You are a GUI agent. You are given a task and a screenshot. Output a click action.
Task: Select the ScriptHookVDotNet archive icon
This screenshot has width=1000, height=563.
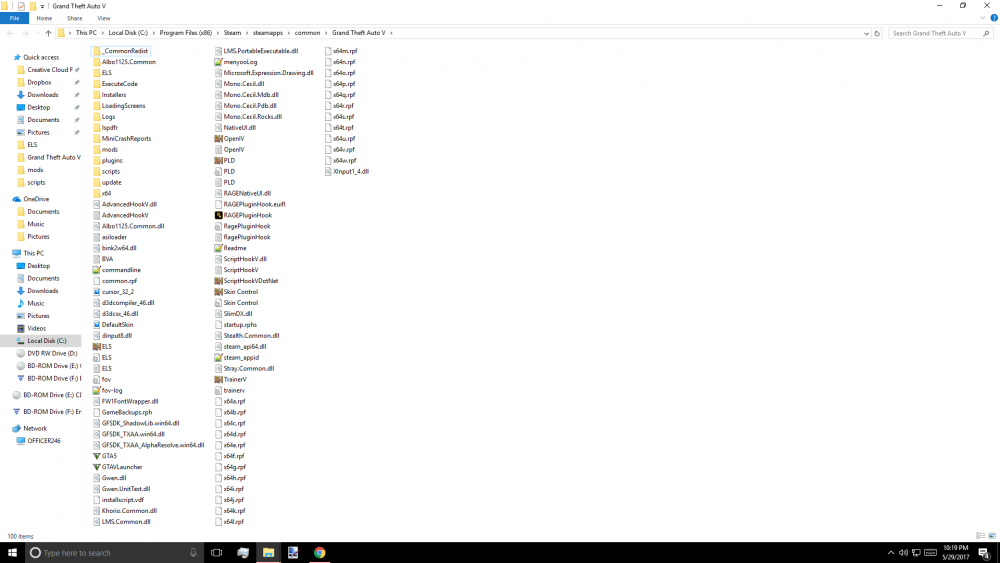click(x=218, y=281)
